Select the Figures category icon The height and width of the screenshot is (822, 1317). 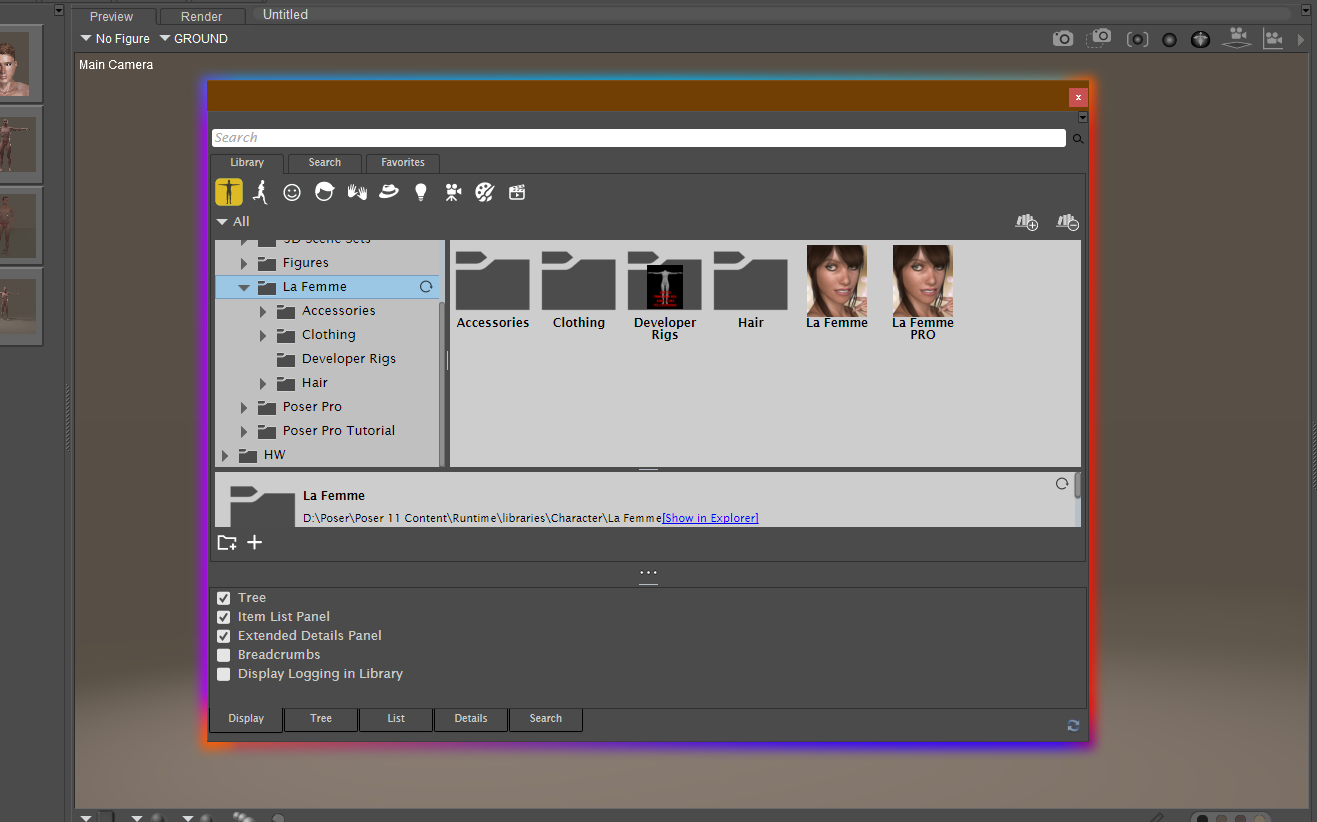pos(229,192)
